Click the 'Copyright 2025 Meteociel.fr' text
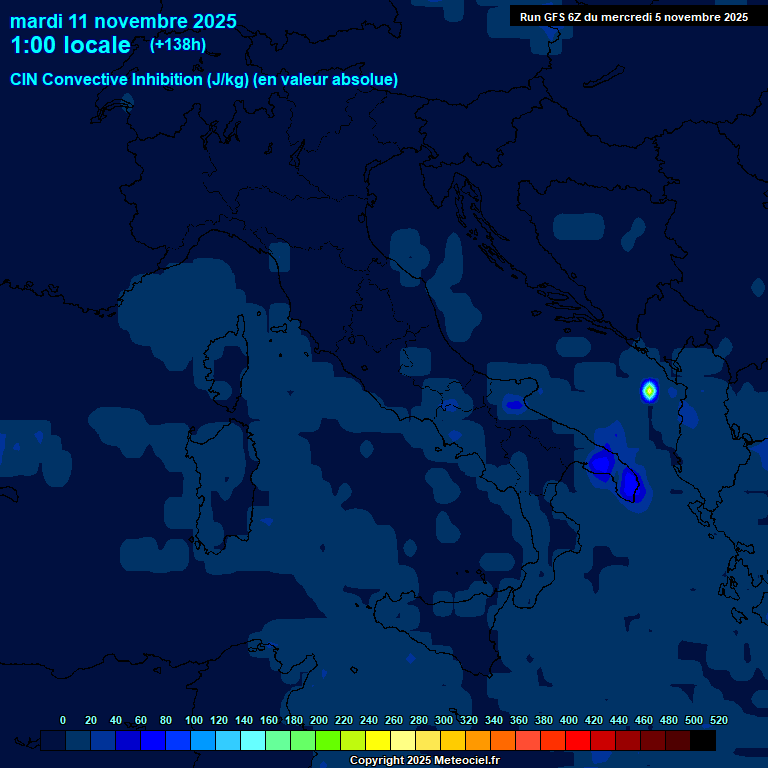This screenshot has width=768, height=768. pyautogui.click(x=424, y=761)
